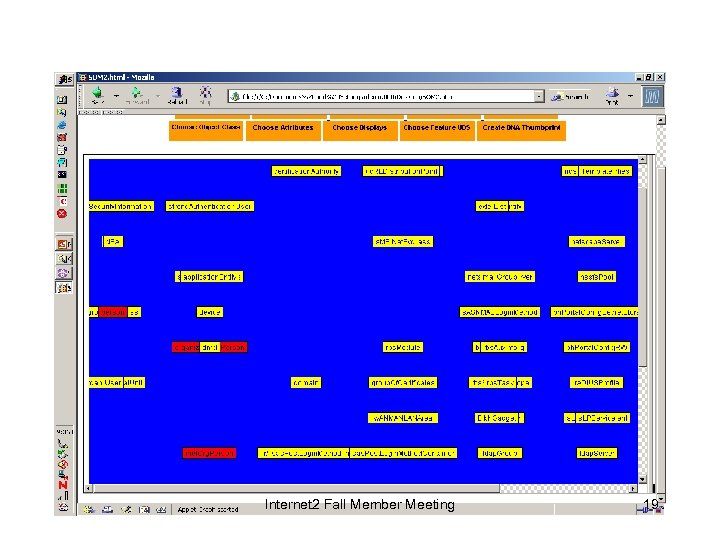Click the Print icon in the toolbar
This screenshot has height=540, width=720.
tap(612, 93)
